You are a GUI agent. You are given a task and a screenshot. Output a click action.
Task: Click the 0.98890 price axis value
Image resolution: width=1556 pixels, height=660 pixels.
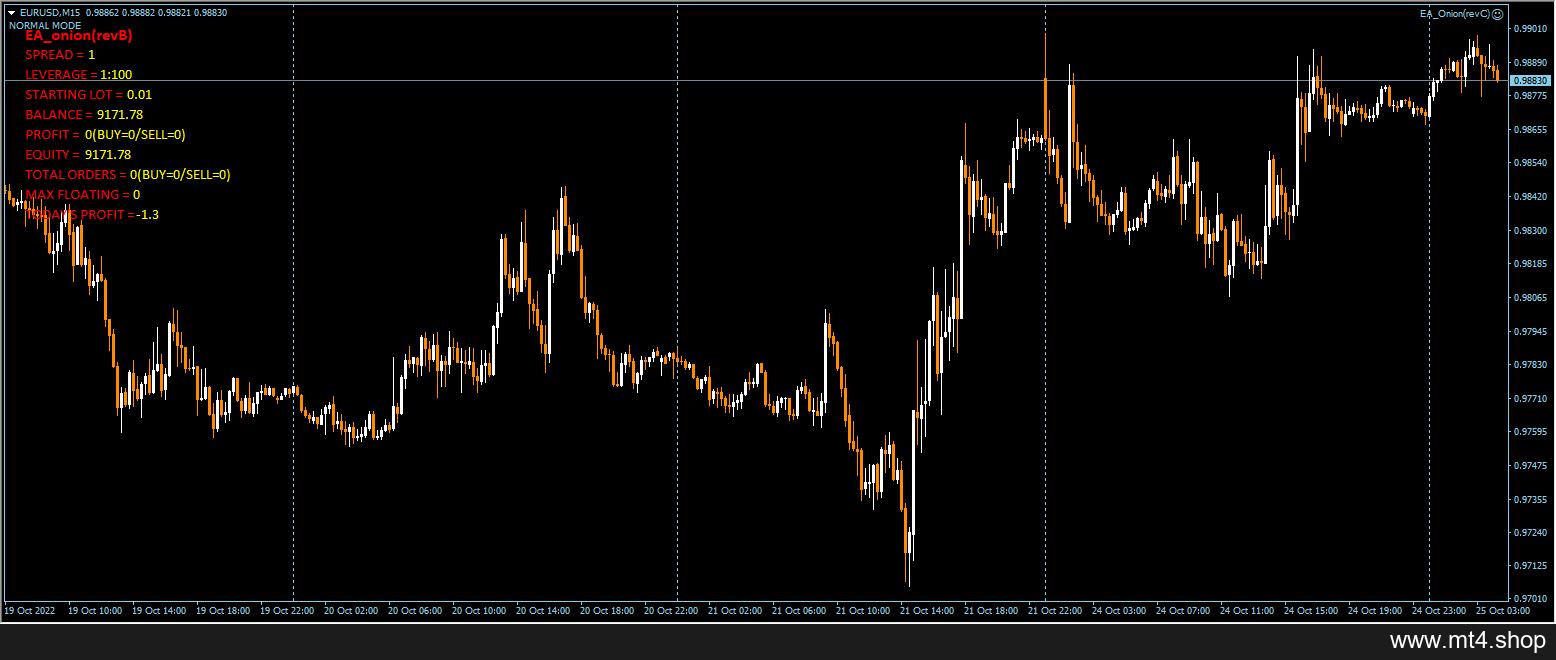coord(1532,63)
